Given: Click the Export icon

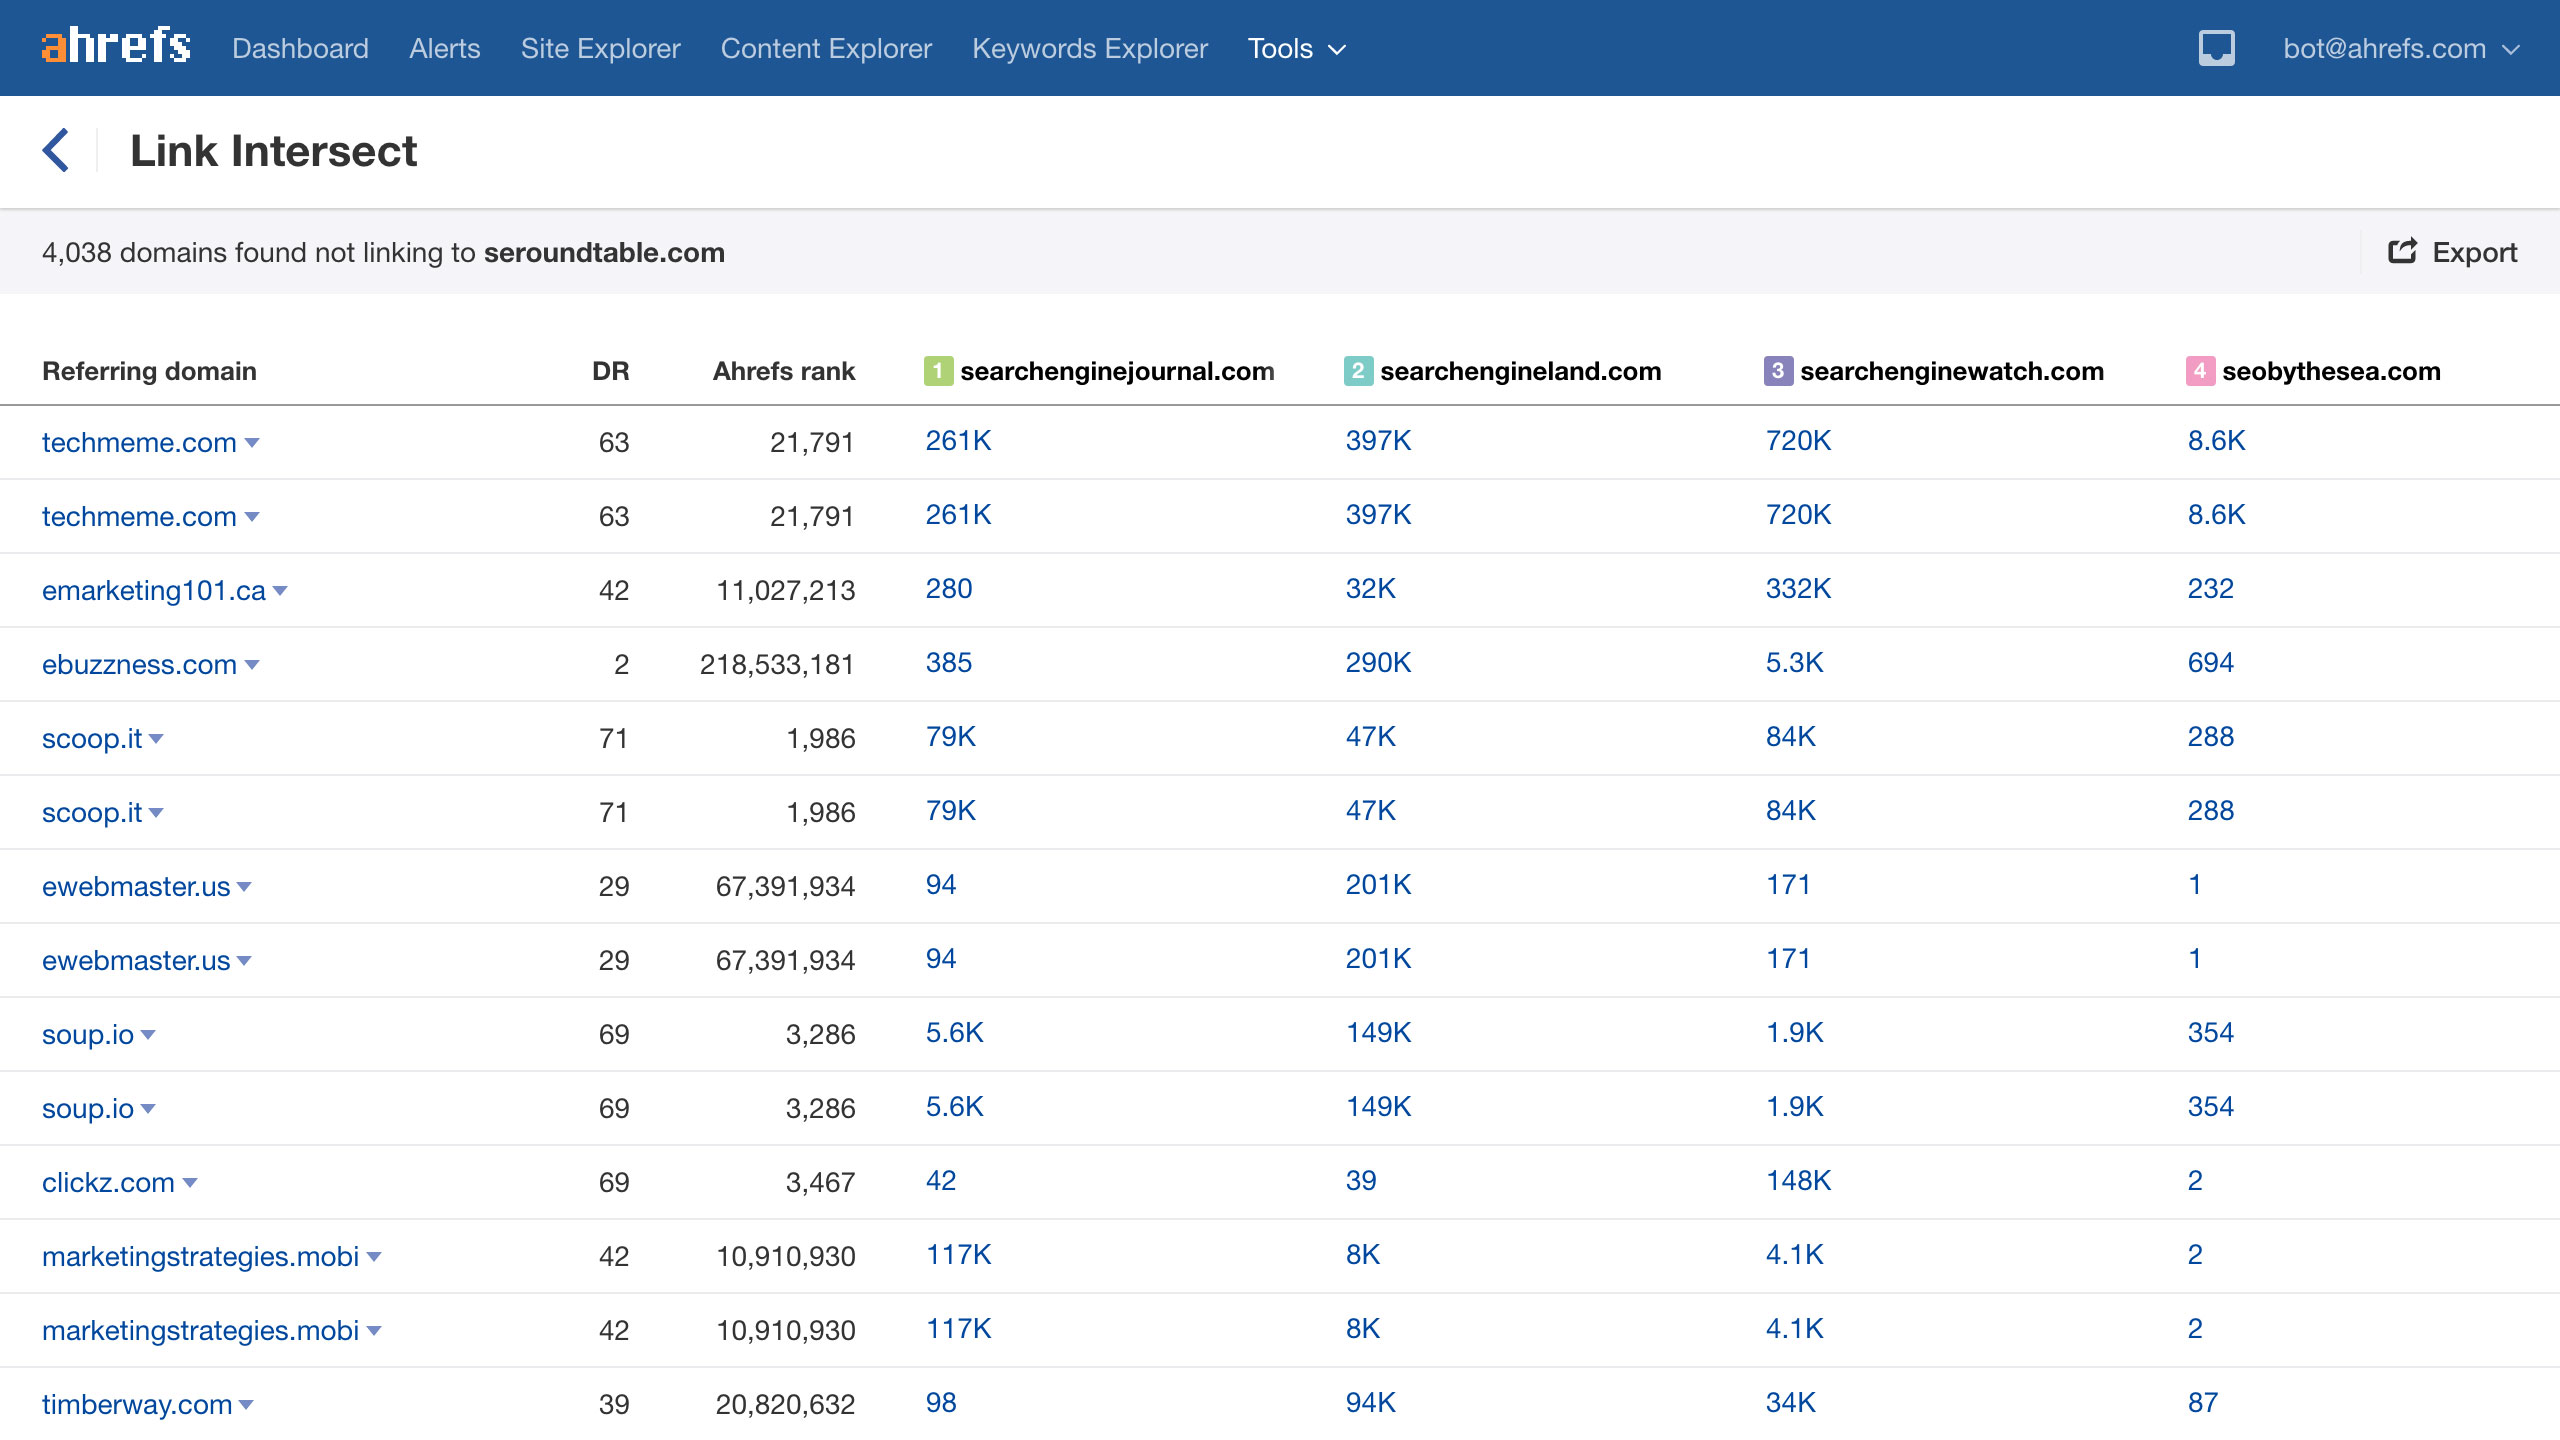Looking at the screenshot, I should (x=2402, y=251).
